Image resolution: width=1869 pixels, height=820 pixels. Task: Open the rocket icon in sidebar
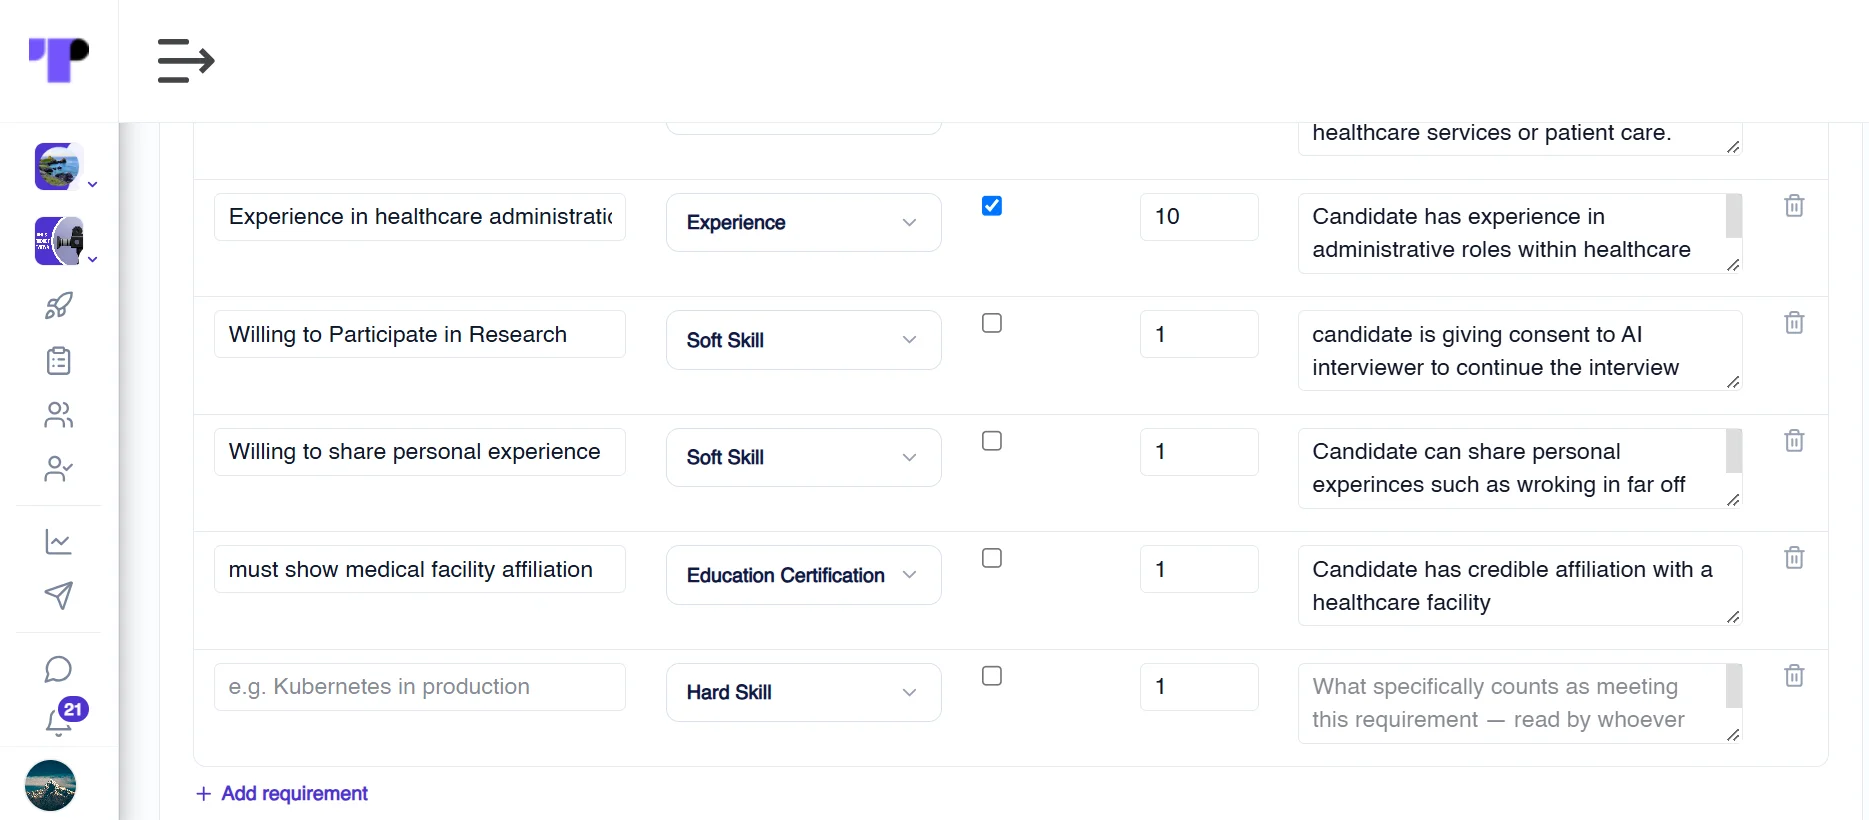point(59,305)
